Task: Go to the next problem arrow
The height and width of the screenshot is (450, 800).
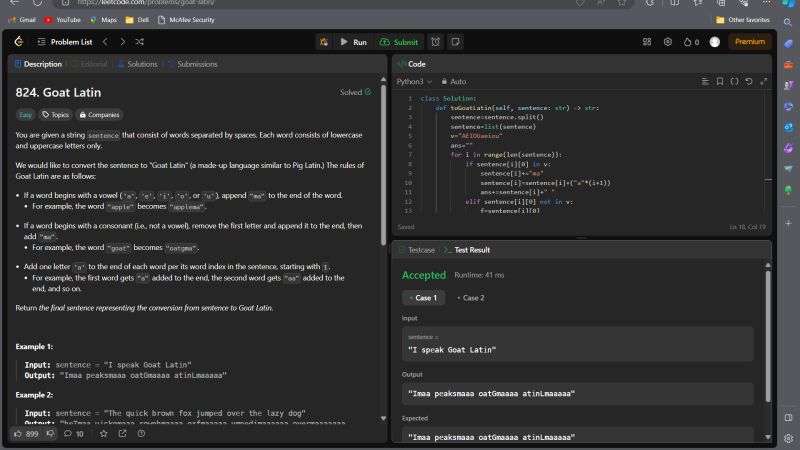Action: (122, 42)
